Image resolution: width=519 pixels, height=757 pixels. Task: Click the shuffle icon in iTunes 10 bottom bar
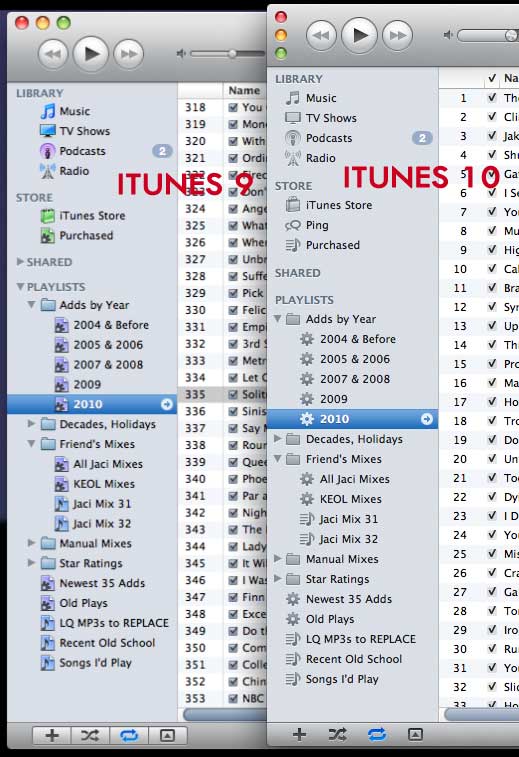pyautogui.click(x=337, y=734)
